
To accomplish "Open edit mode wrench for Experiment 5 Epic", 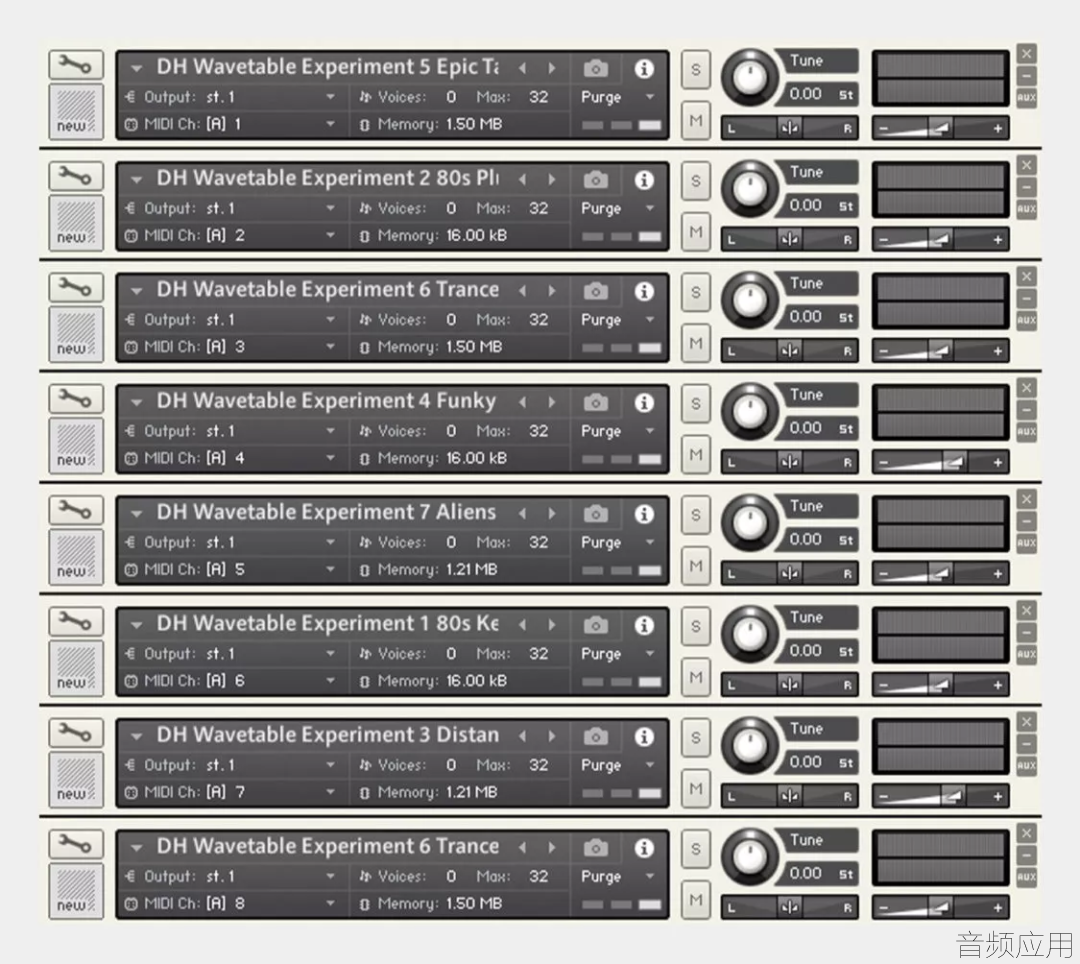I will [76, 65].
